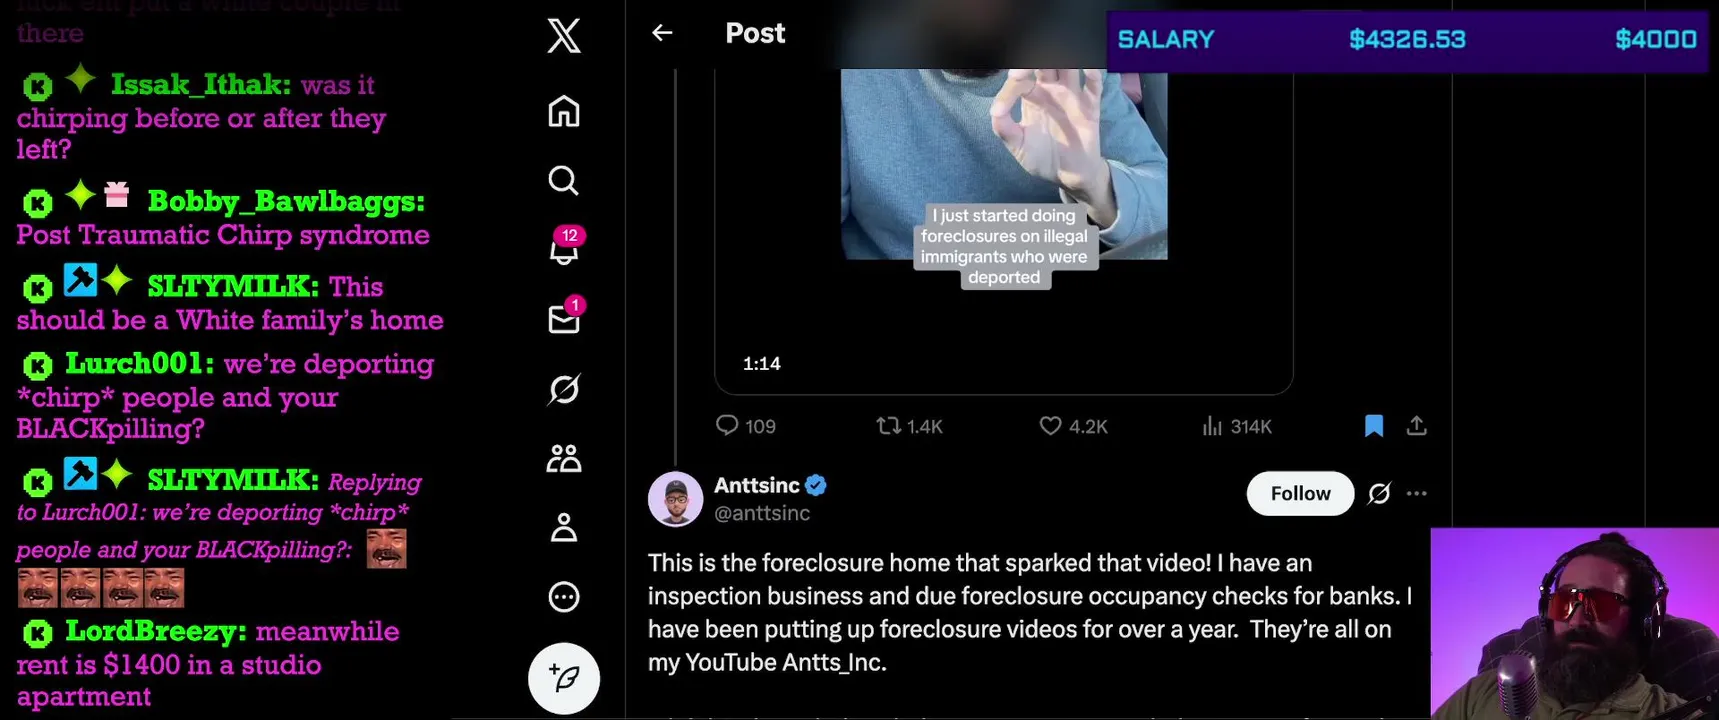Expand the More circle menu in sidebar
The image size is (1719, 720).
click(x=564, y=597)
